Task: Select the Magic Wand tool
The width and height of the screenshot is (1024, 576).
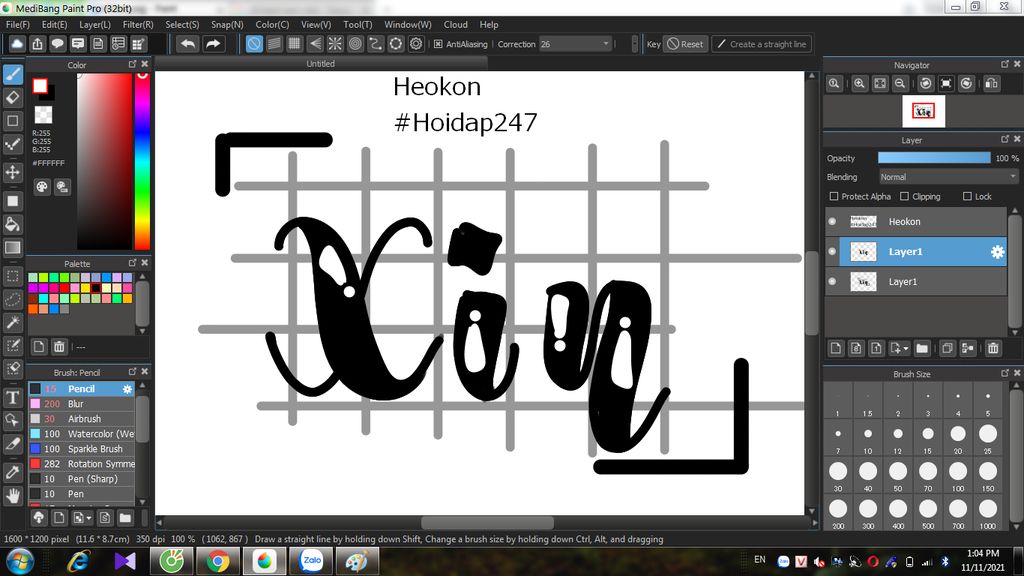Action: click(x=12, y=322)
